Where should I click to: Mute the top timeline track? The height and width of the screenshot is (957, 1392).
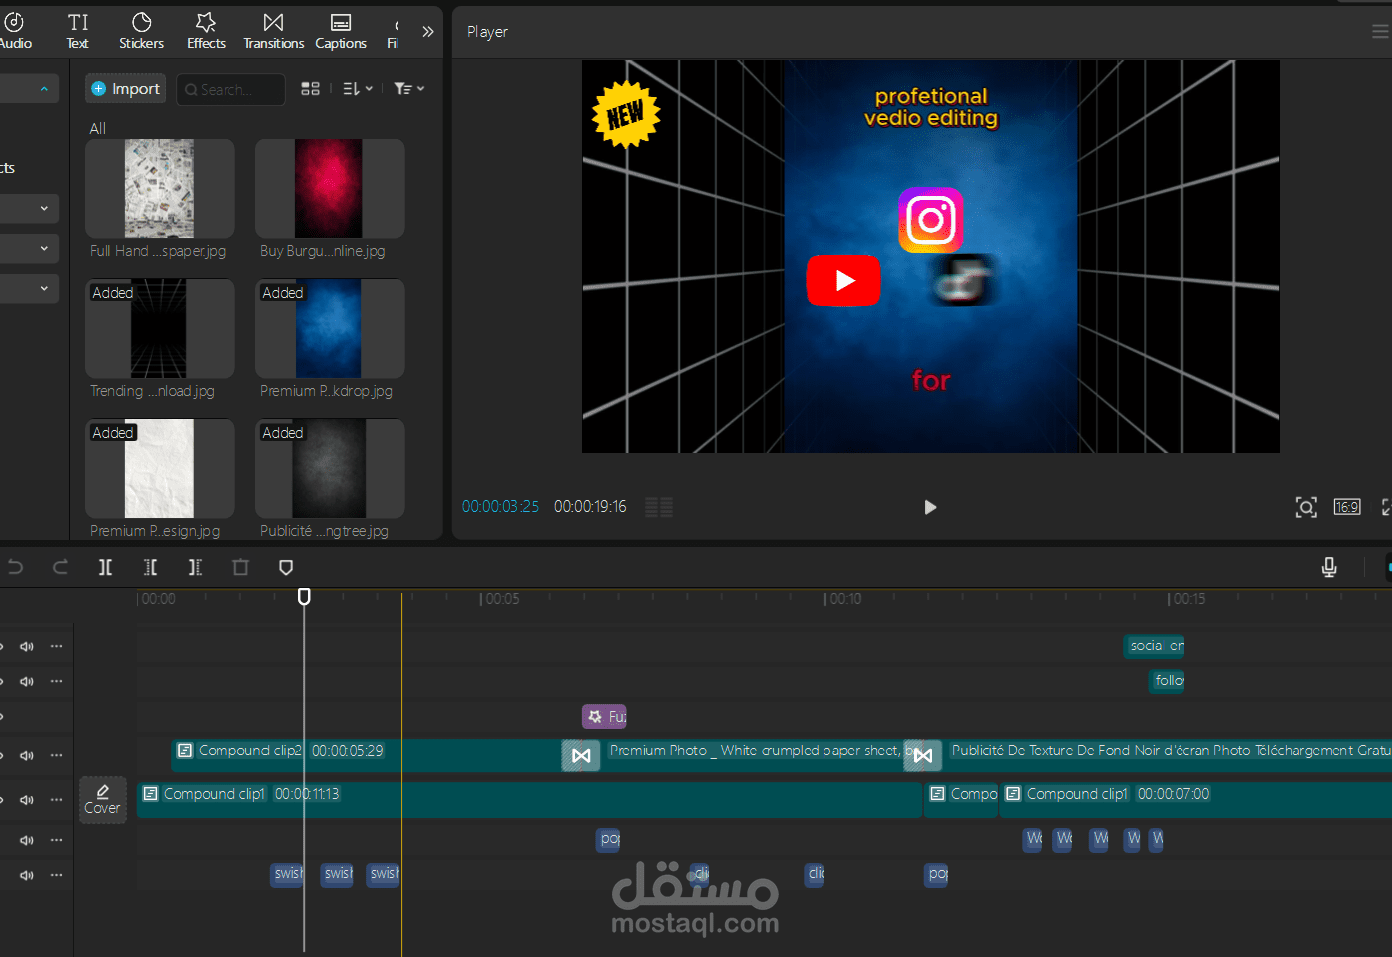point(27,647)
